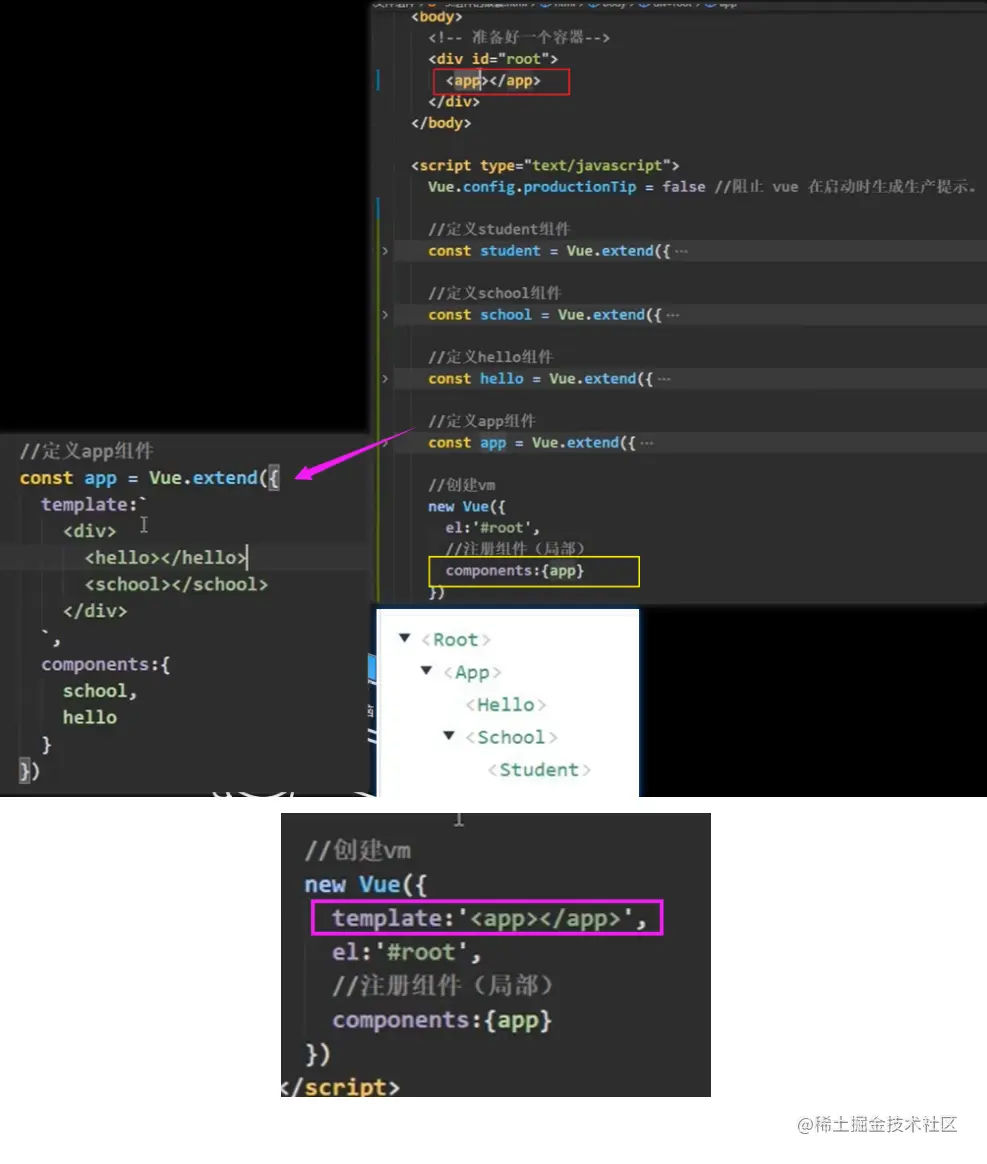The height and width of the screenshot is (1164, 987).
Task: Click the //定义app组件 comment in left panel
Action: pyautogui.click(x=87, y=451)
